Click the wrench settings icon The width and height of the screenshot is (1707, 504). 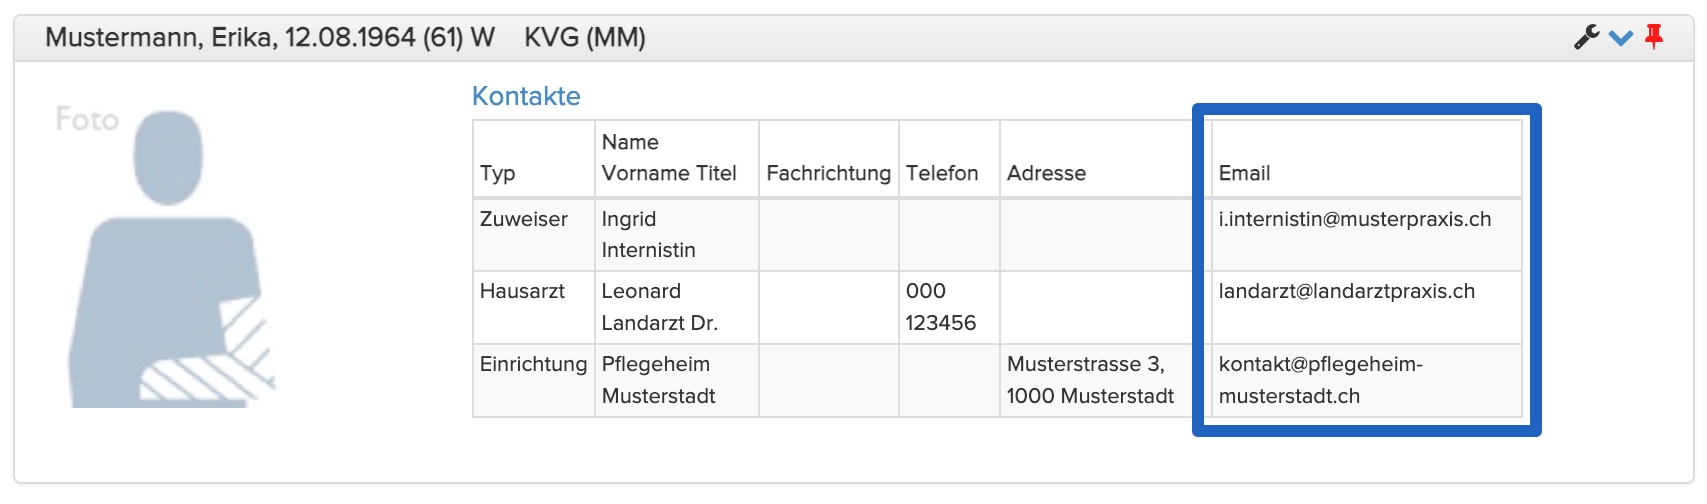pos(1586,38)
